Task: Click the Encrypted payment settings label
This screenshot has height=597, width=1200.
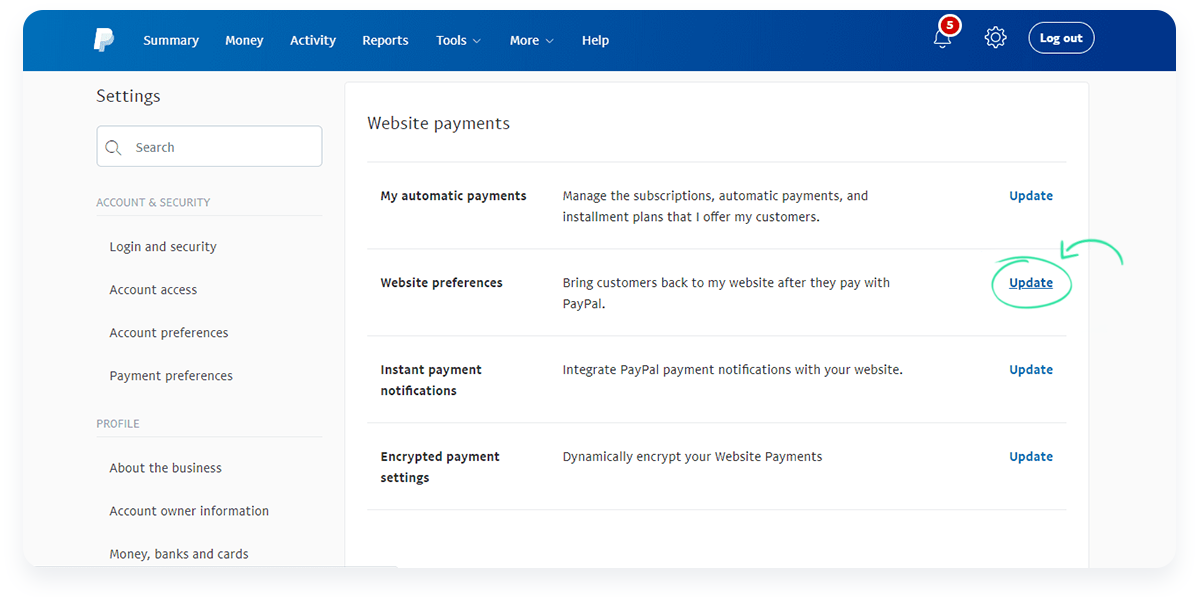Action: coord(440,467)
